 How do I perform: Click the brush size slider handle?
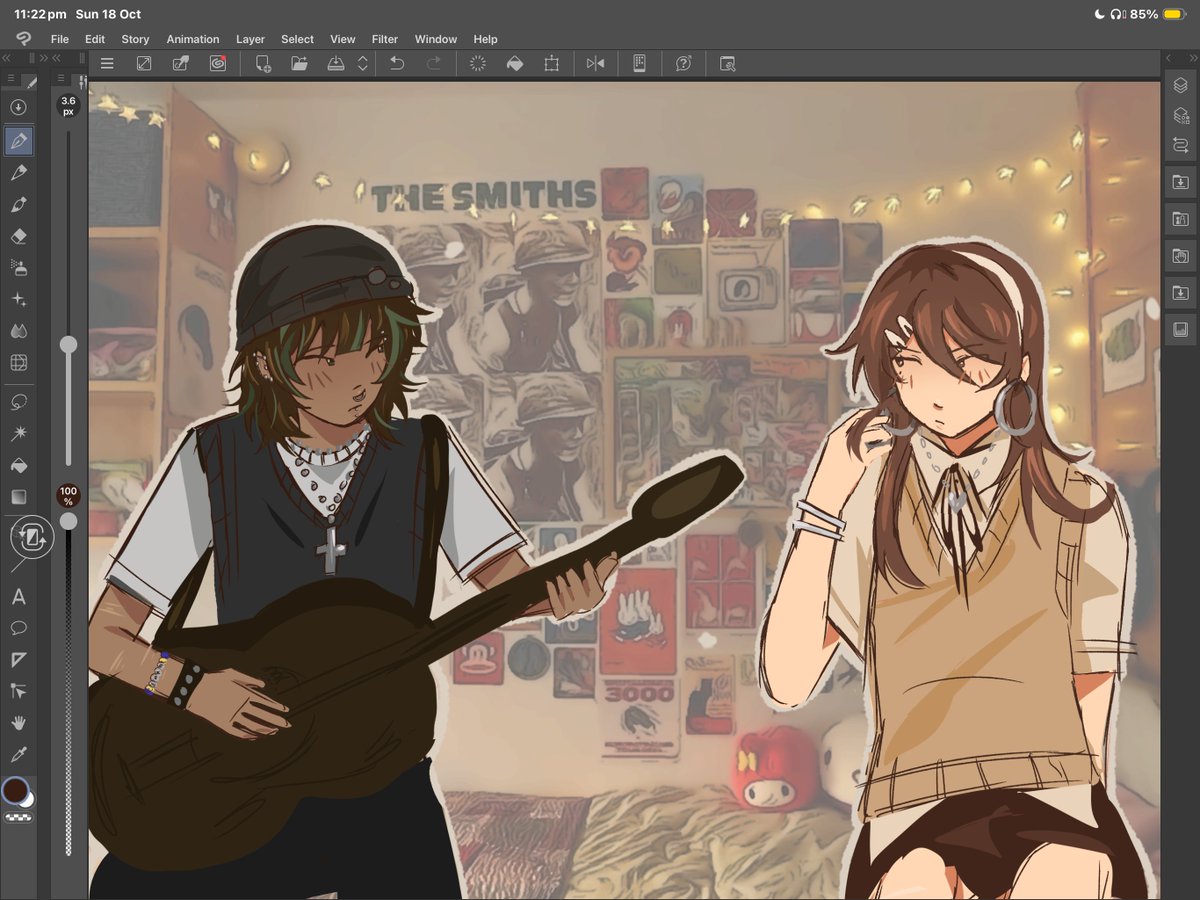pos(68,345)
